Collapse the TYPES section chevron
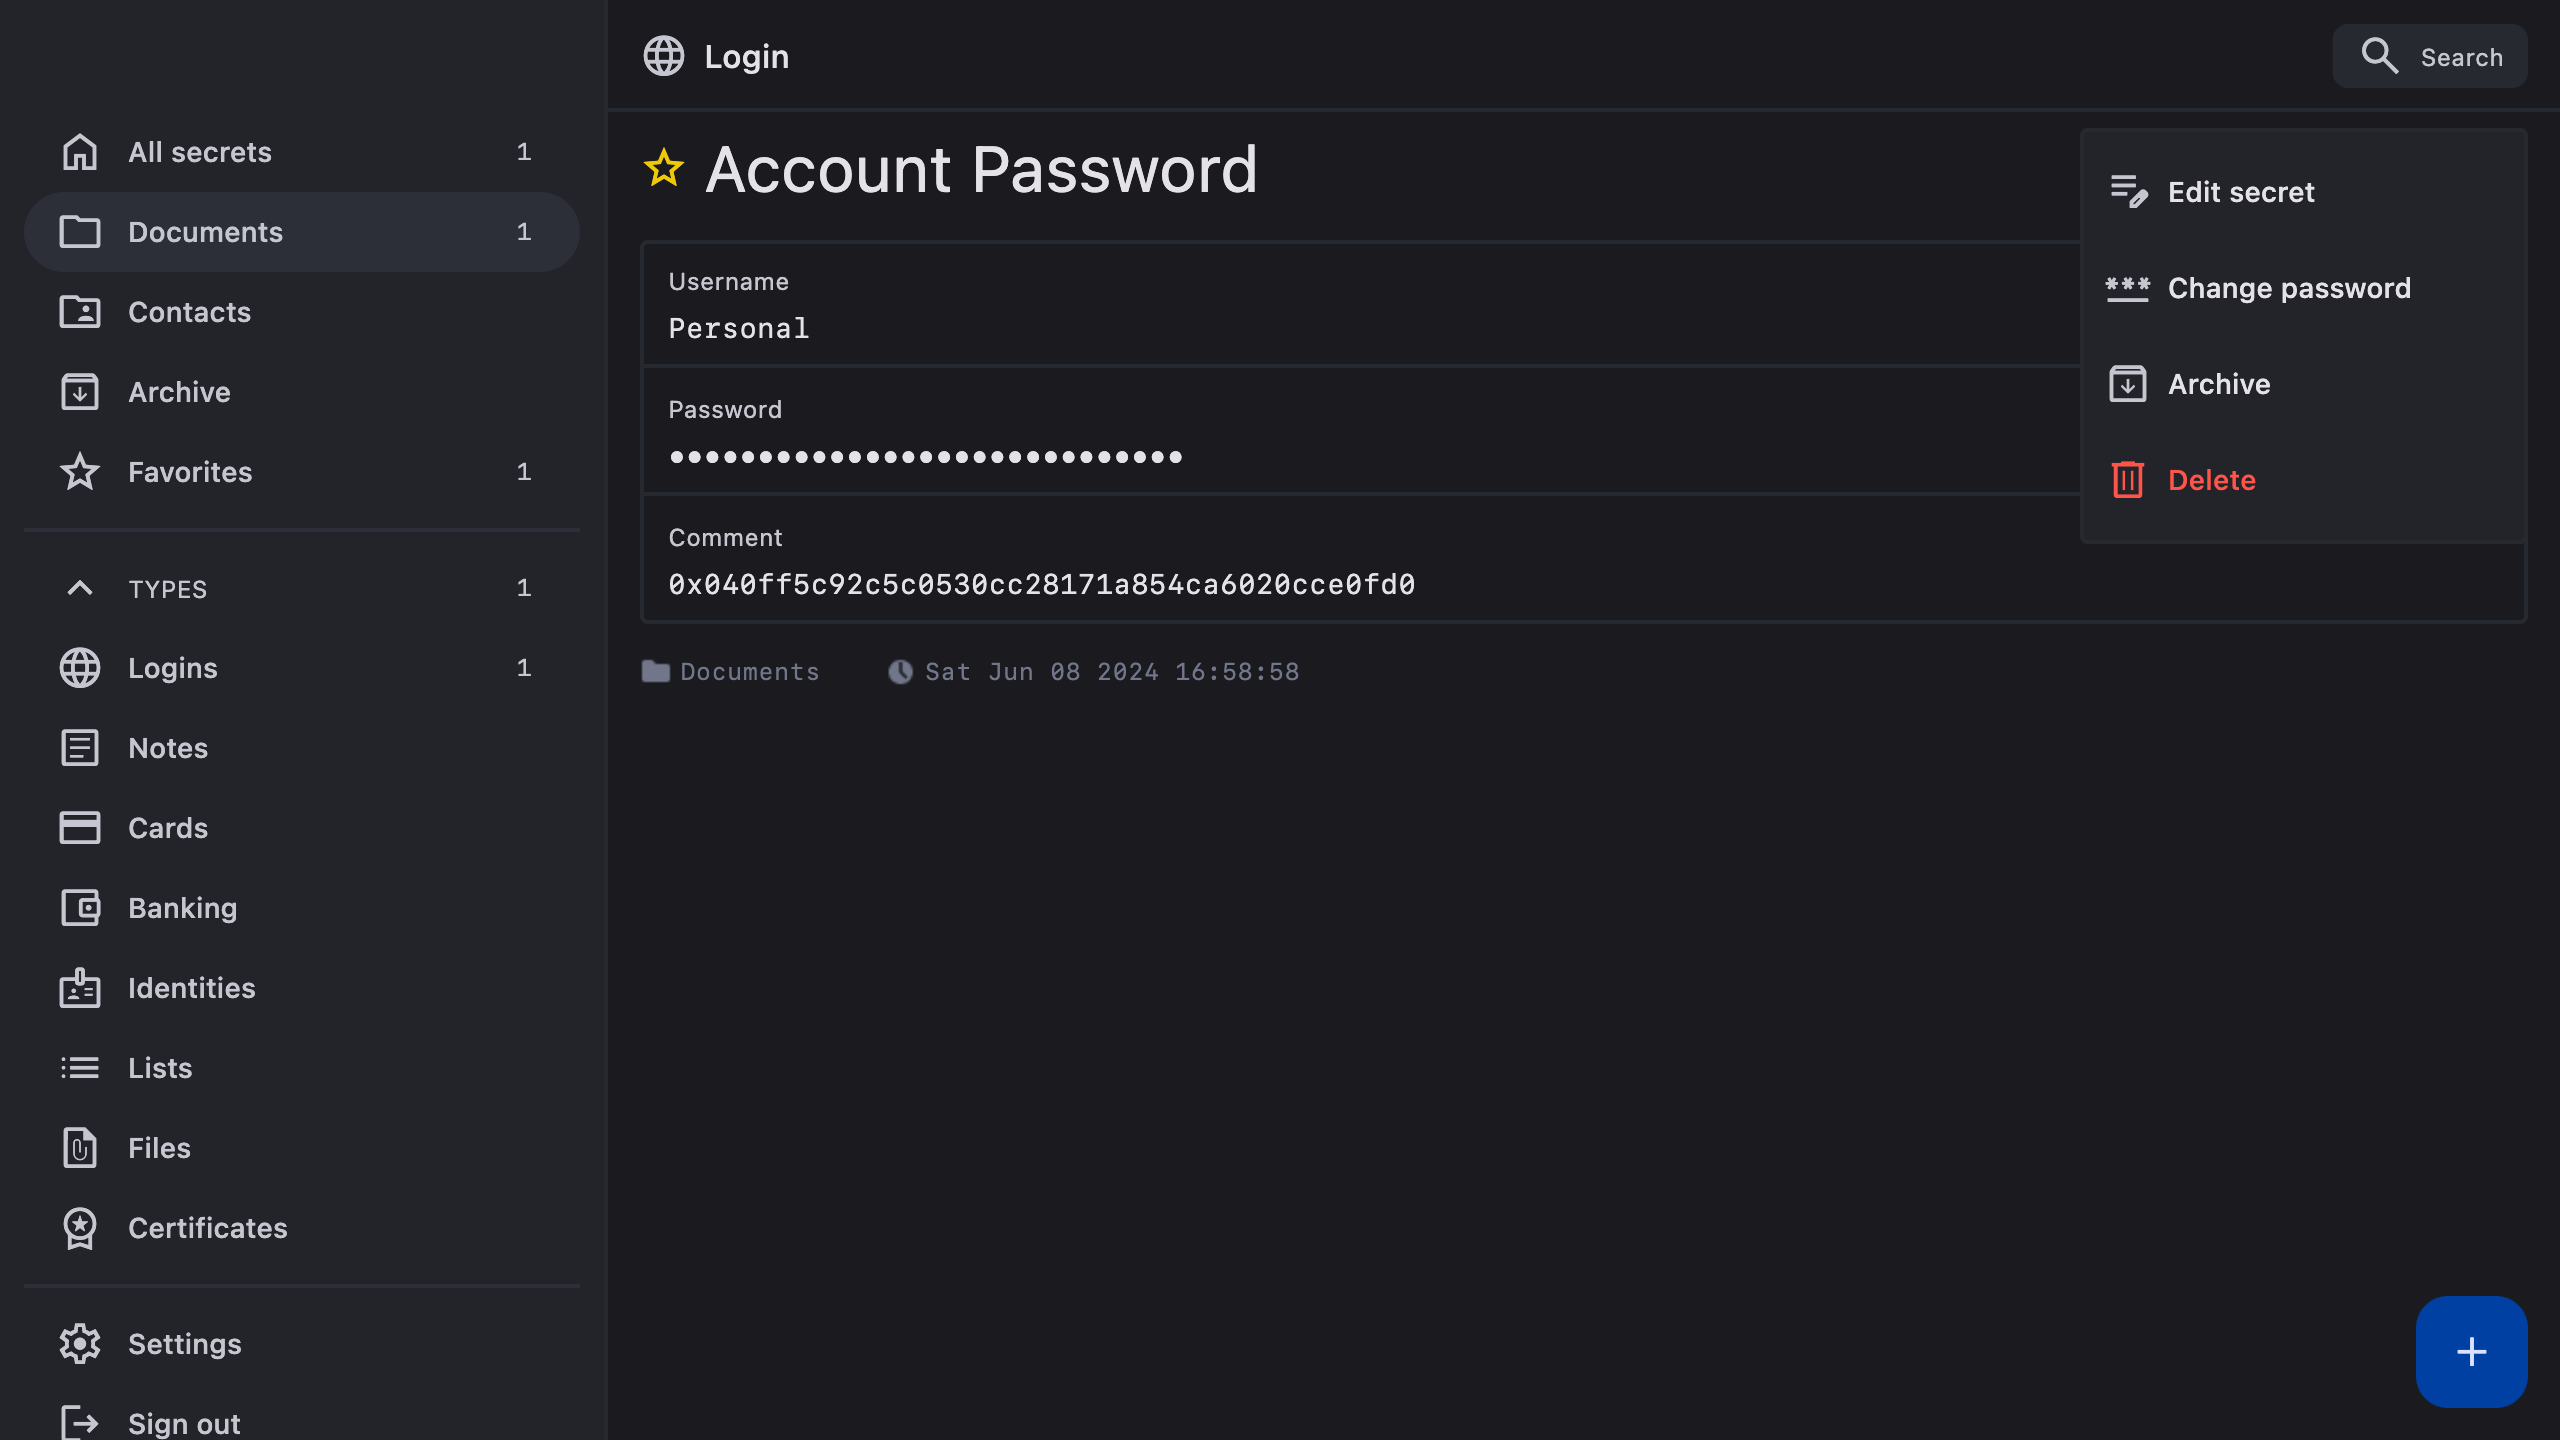Screen dimensions: 2560x1440 tap(80, 588)
